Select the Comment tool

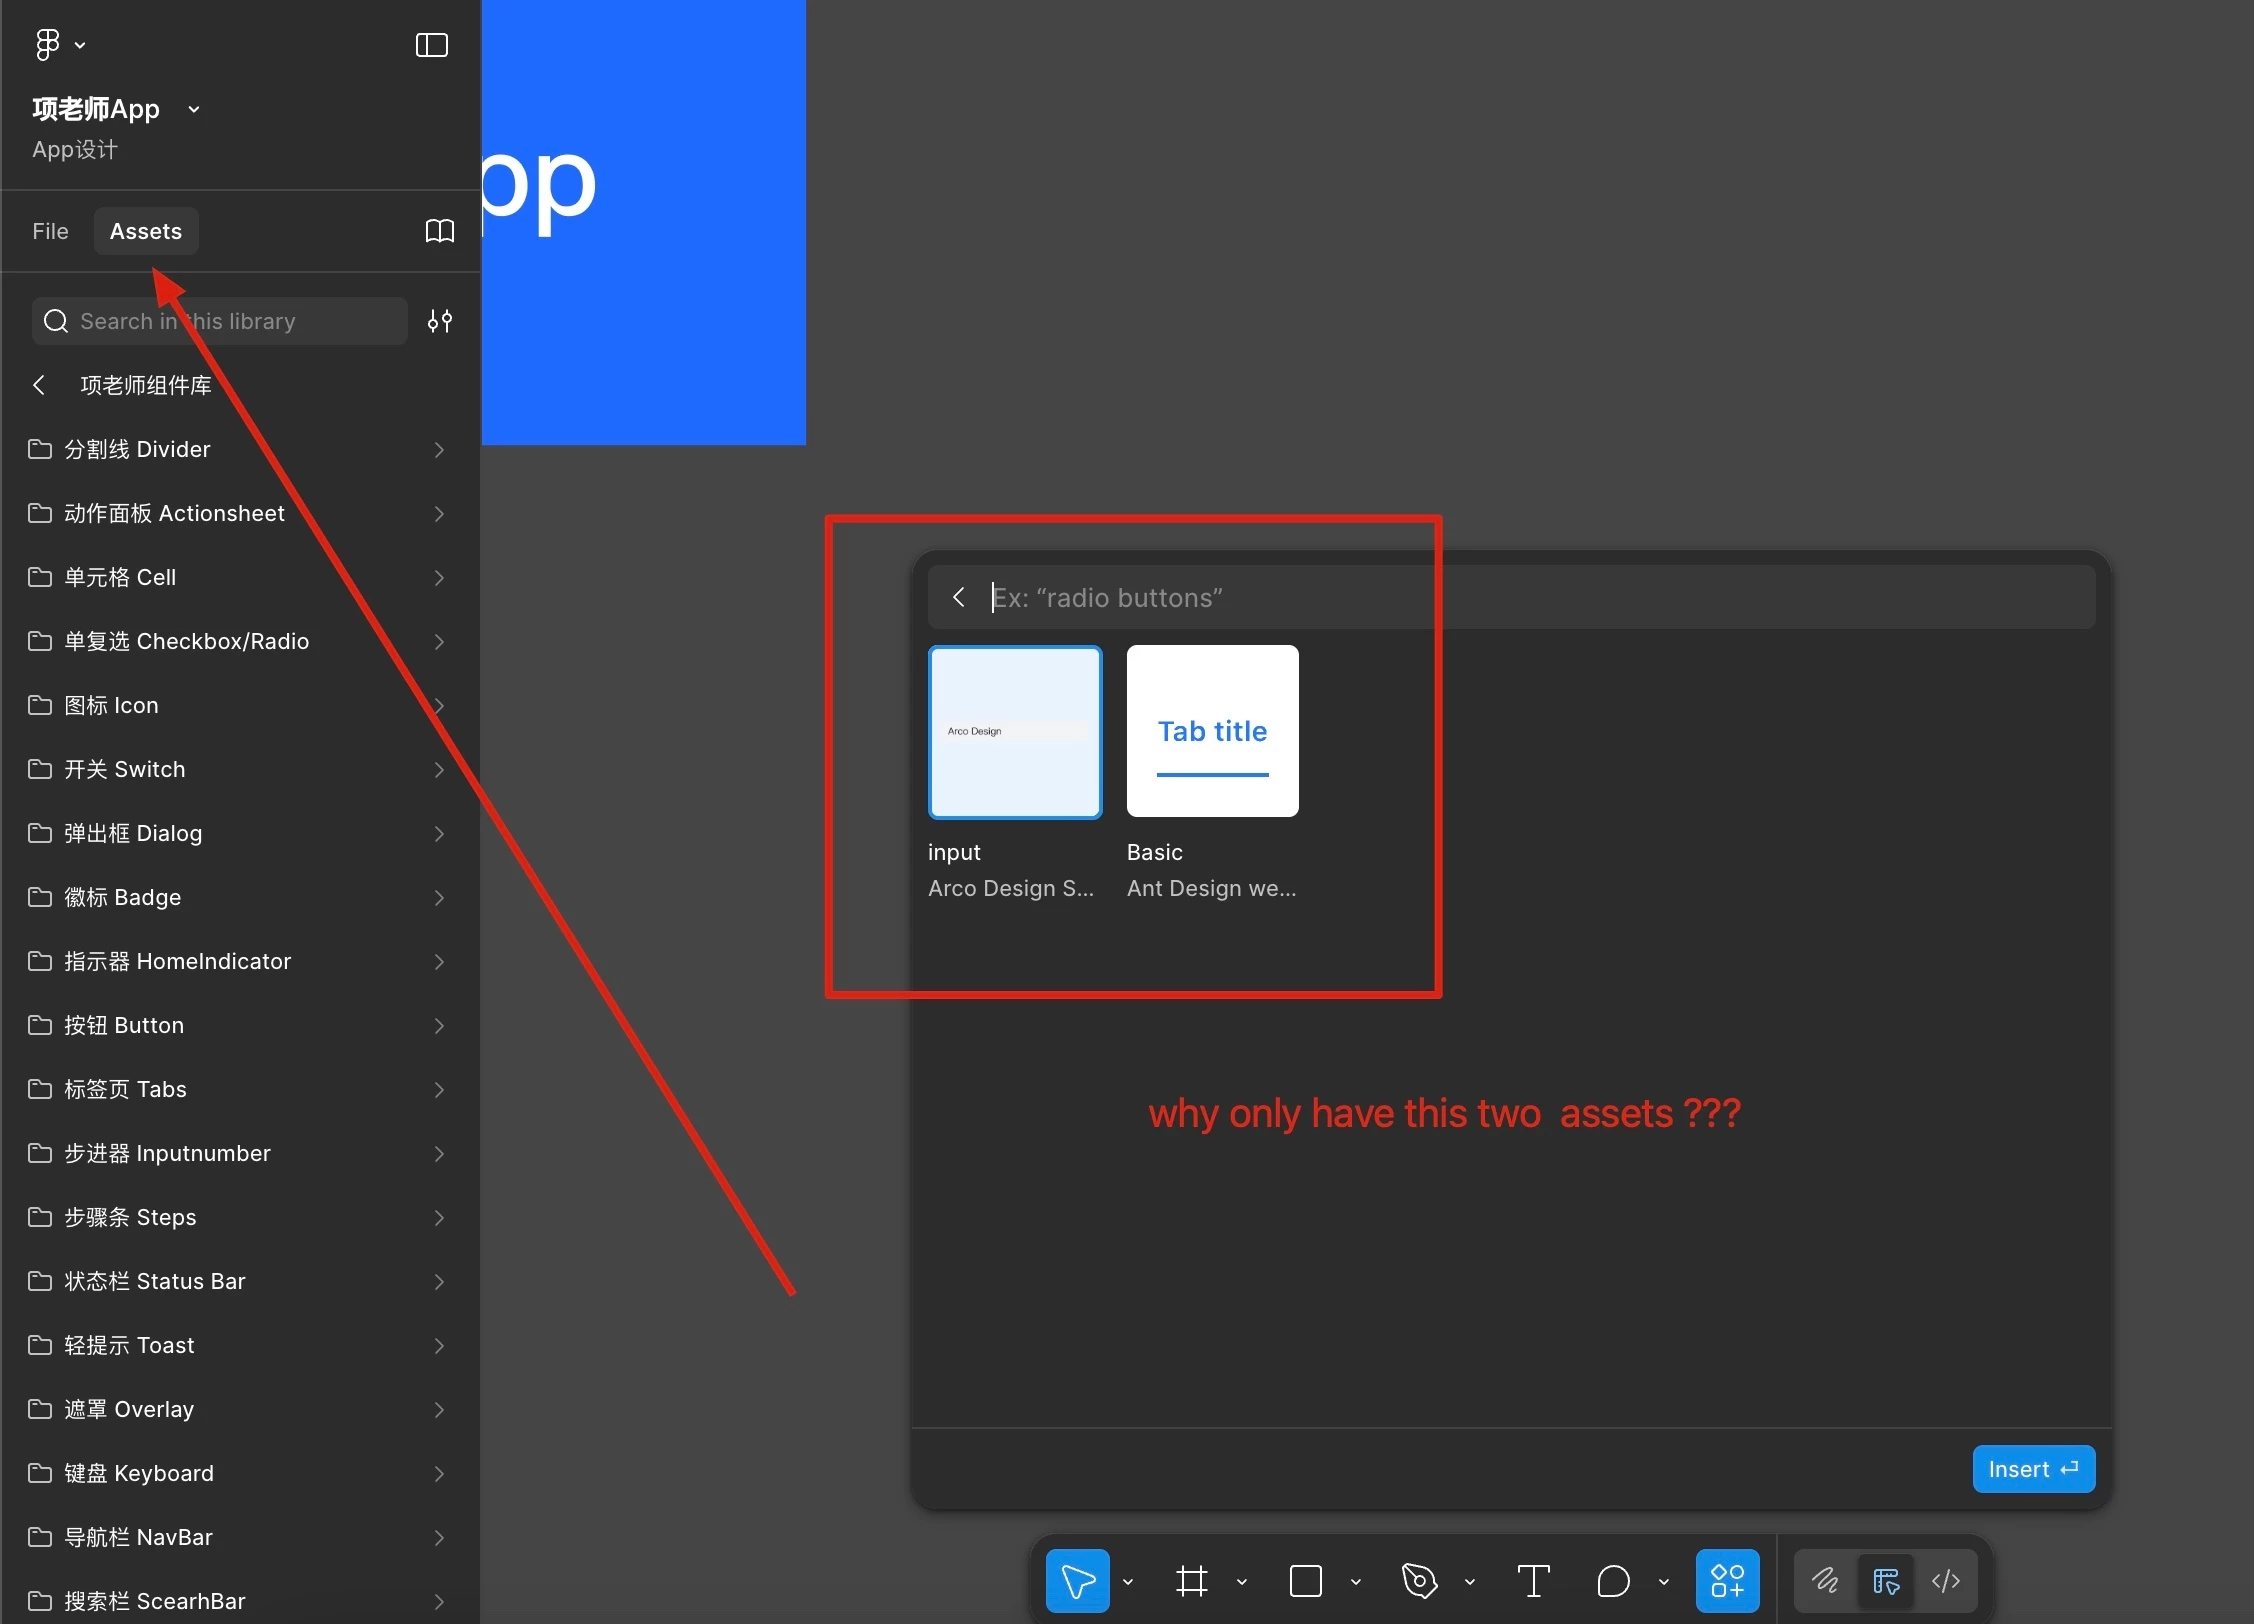[1613, 1581]
